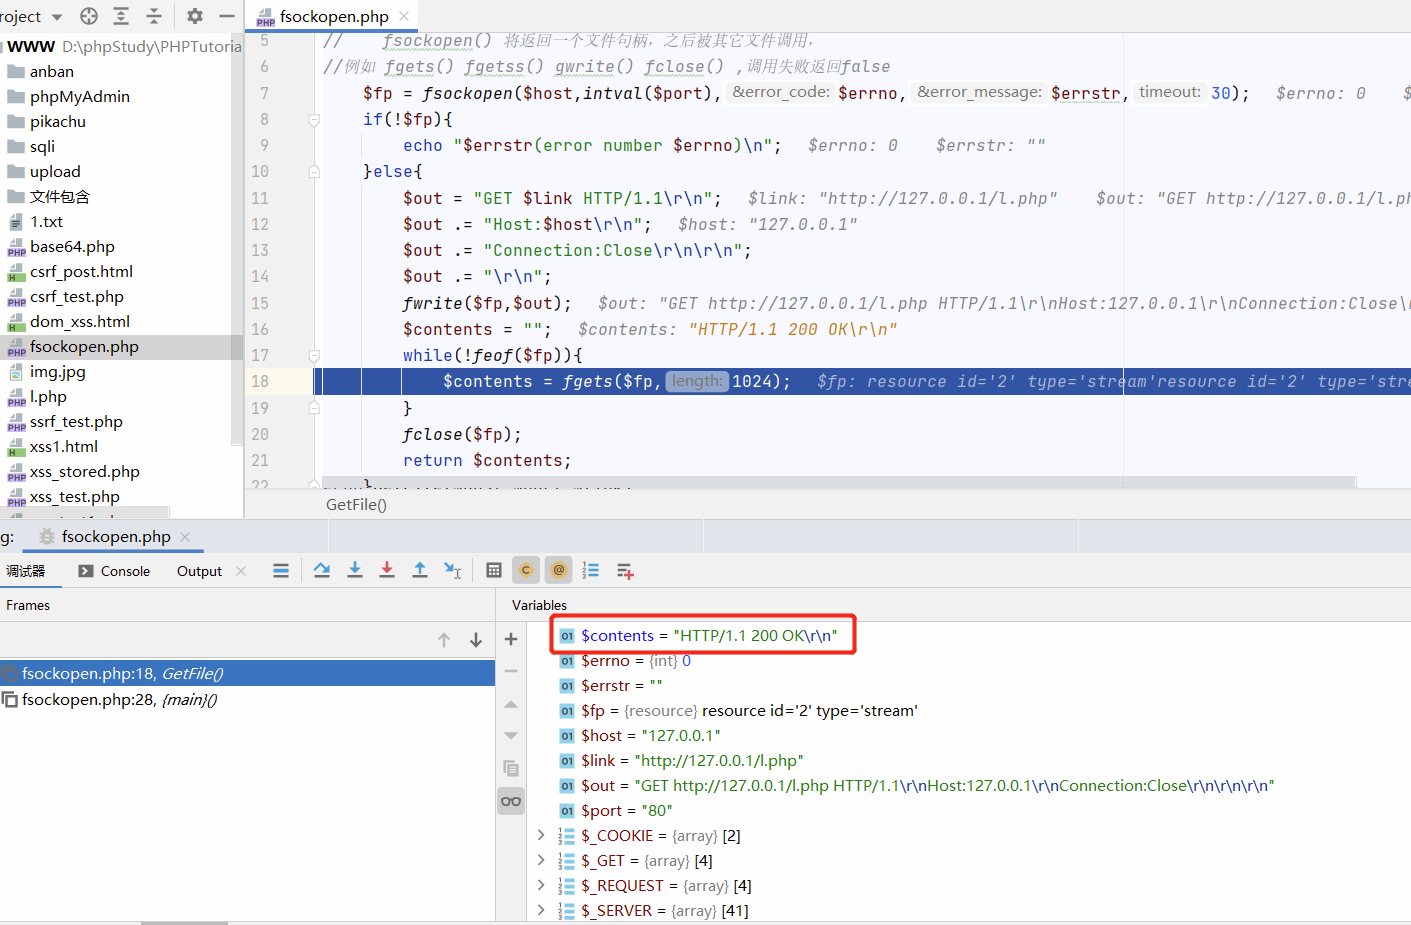This screenshot has height=925, width=1411.
Task: Toggle the glasses watches view icon
Action: [x=511, y=801]
